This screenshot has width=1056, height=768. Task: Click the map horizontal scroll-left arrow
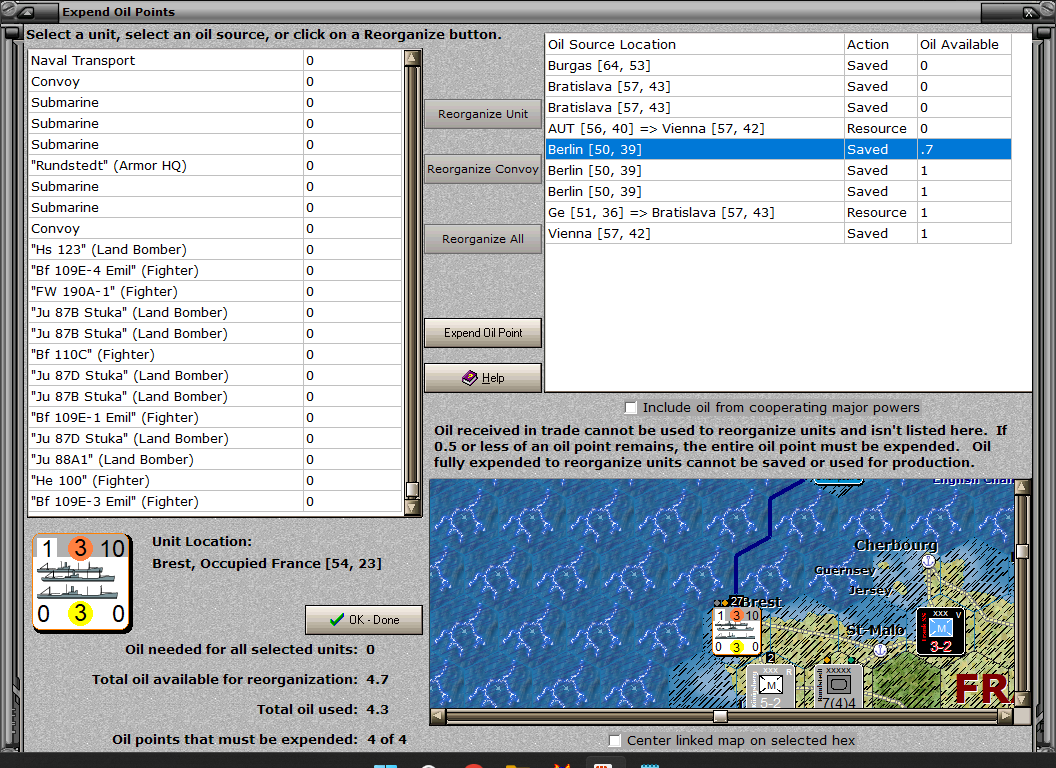pos(438,716)
